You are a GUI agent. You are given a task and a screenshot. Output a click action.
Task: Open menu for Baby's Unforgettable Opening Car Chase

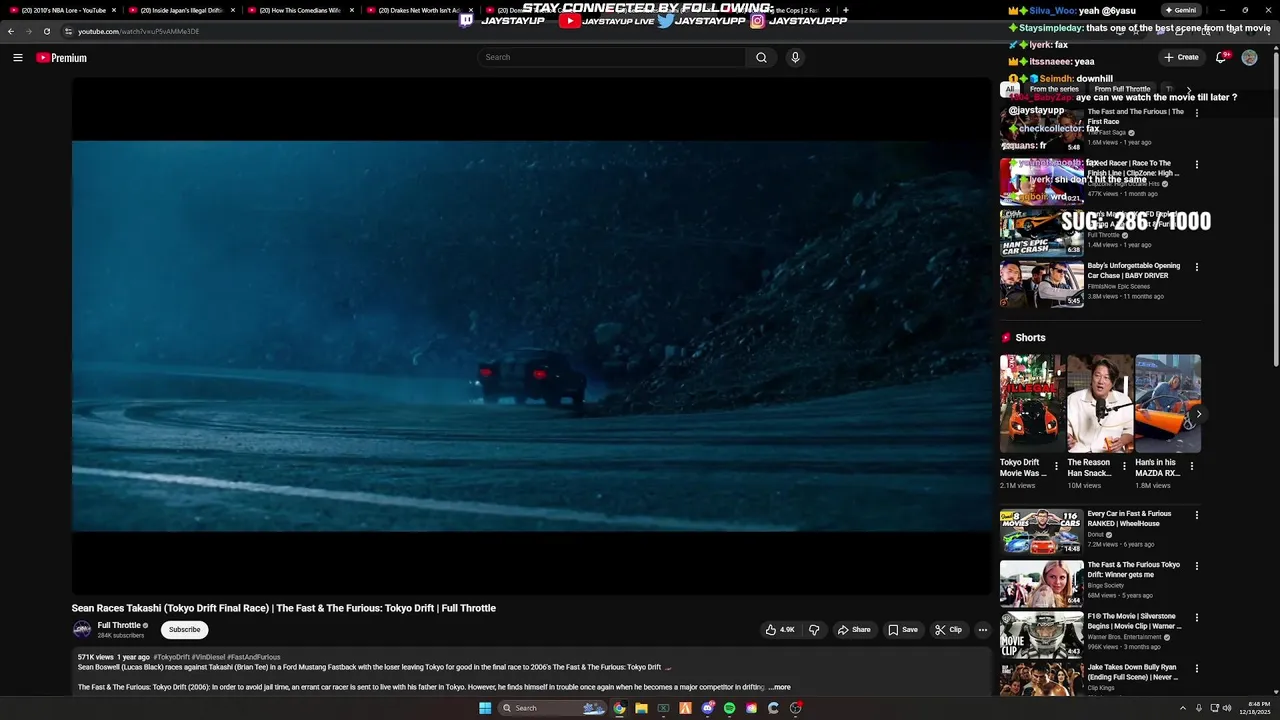click(x=1197, y=267)
